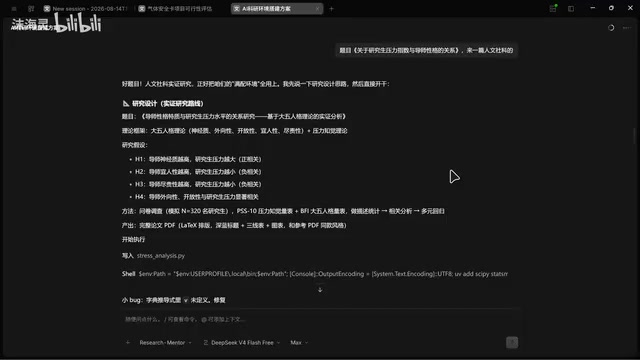Open the DeepSeek V4 Flash Free model dropdown
Screen dimensions: 640x360
click(x=242, y=342)
